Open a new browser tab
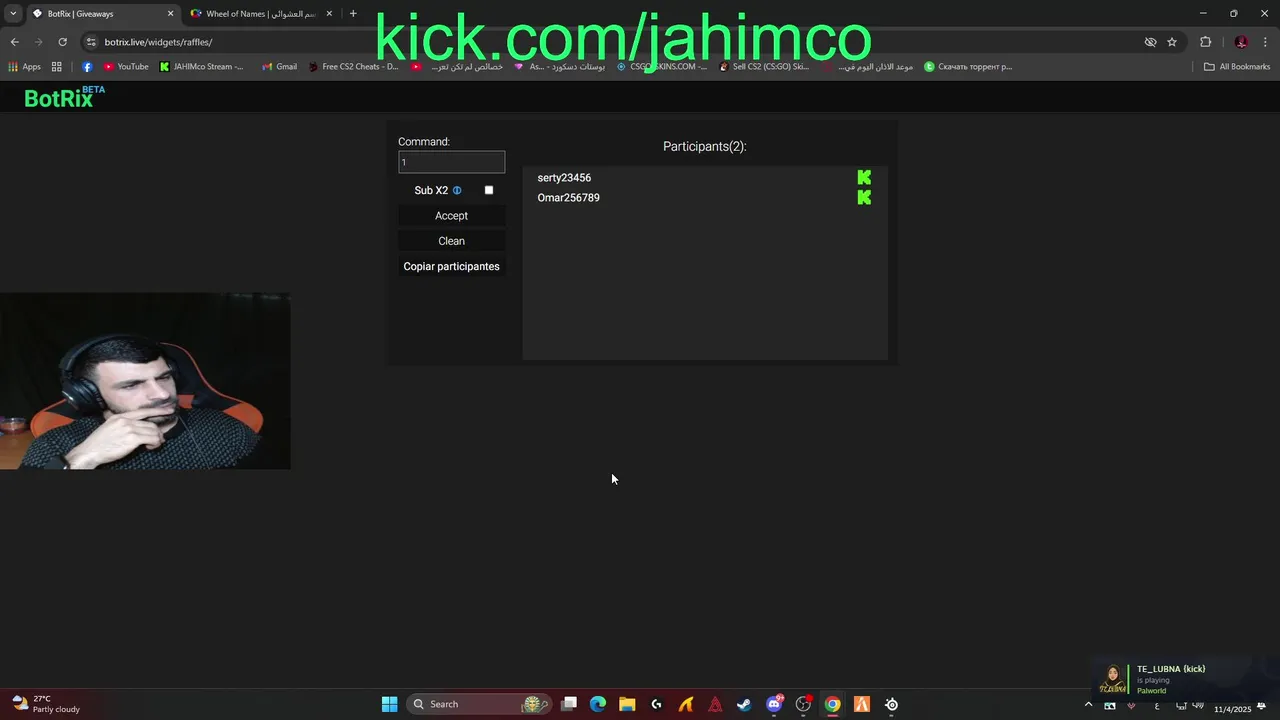The image size is (1280, 720). pyautogui.click(x=353, y=14)
